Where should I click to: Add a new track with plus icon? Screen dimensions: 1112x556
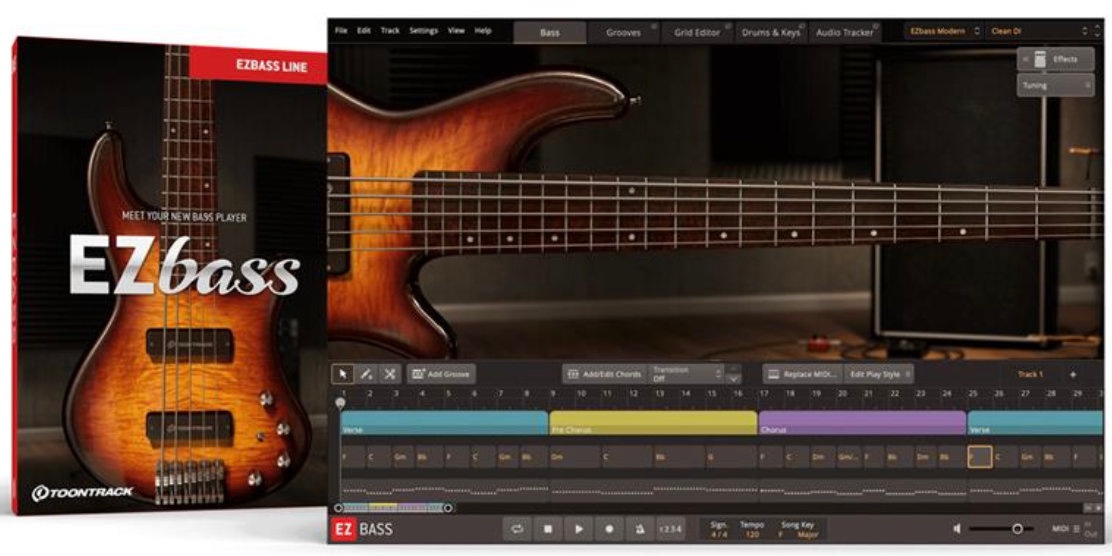(1073, 374)
